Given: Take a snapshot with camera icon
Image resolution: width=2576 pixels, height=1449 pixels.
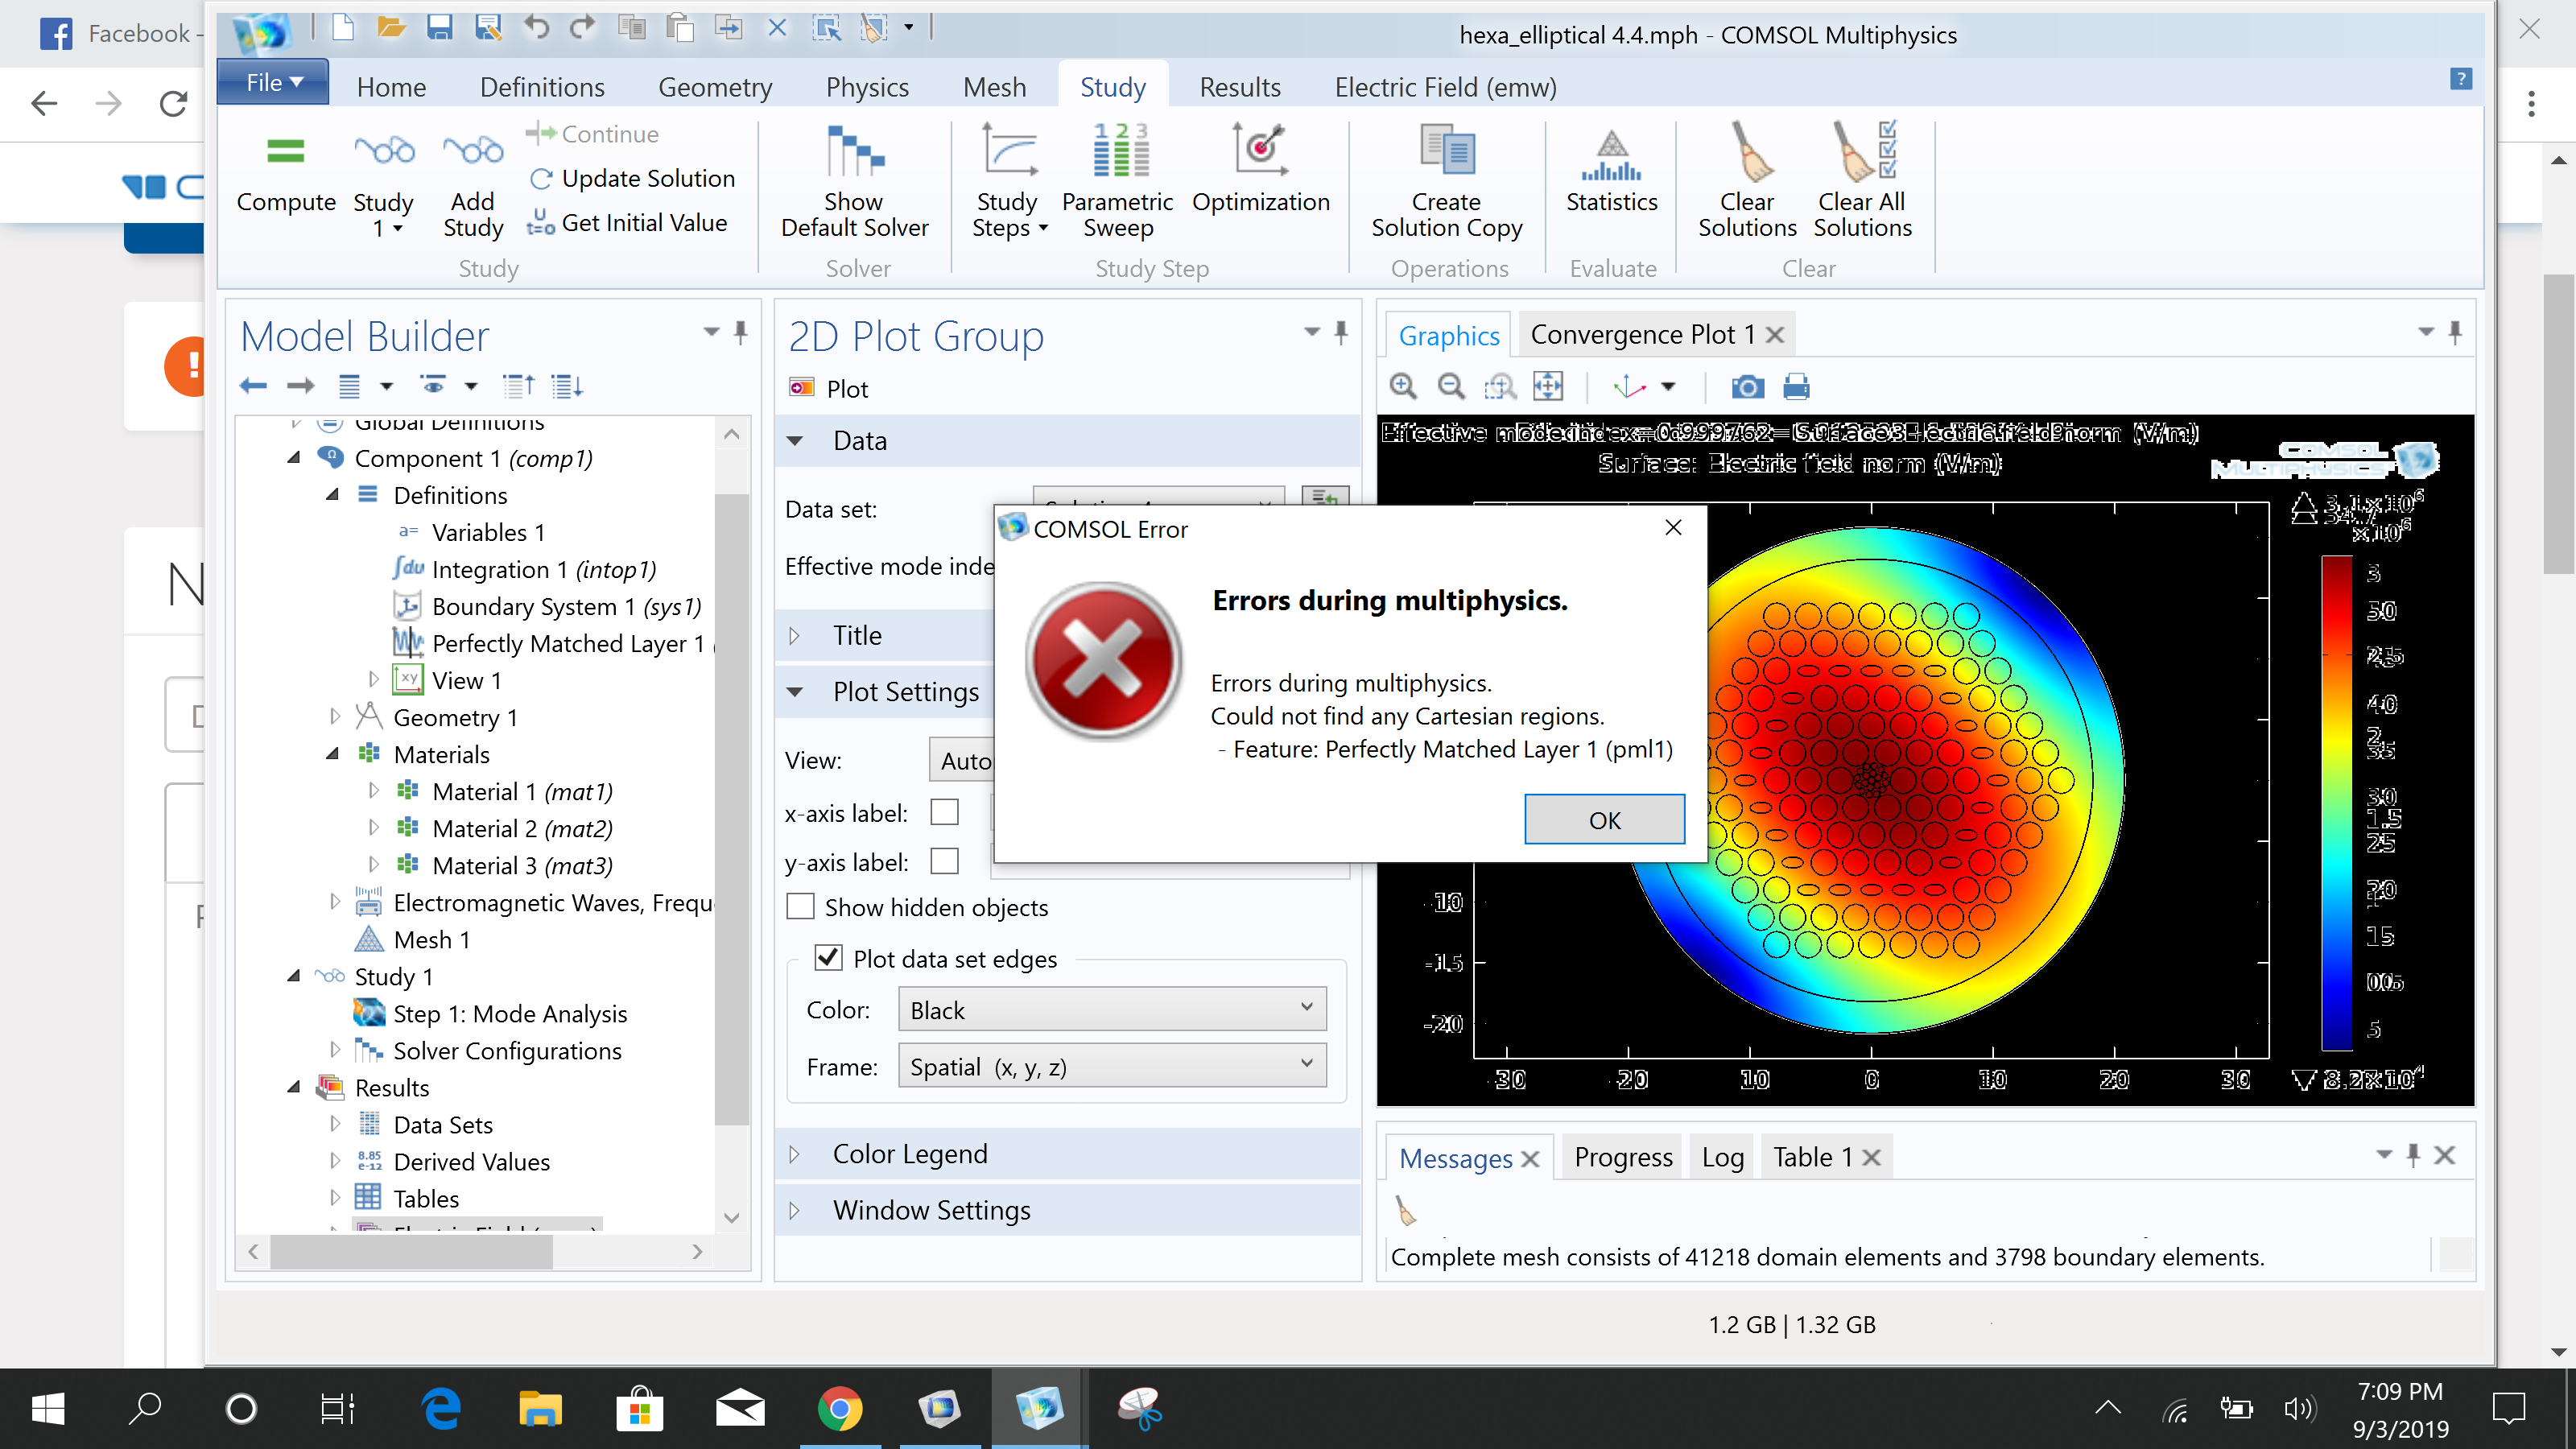Looking at the screenshot, I should pos(1747,386).
